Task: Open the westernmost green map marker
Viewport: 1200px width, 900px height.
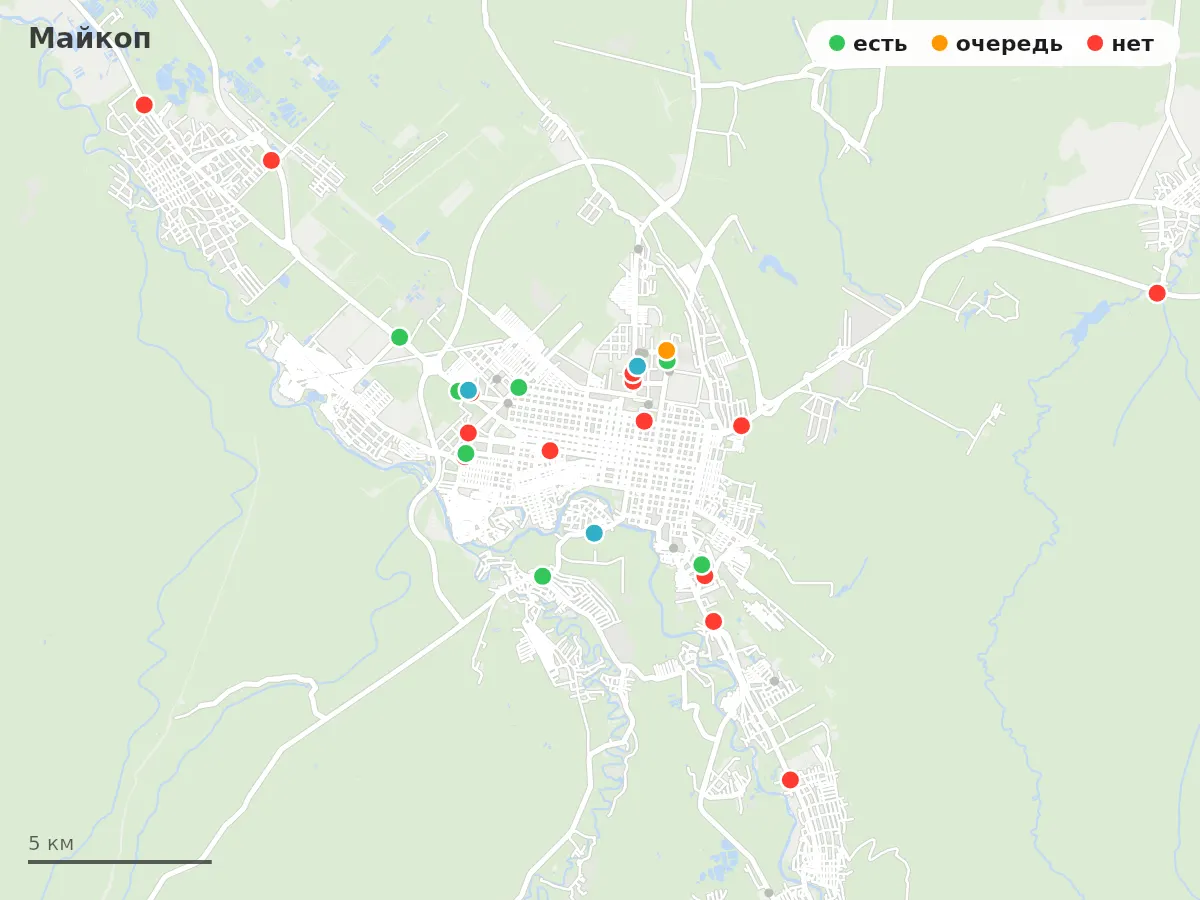Action: (399, 337)
